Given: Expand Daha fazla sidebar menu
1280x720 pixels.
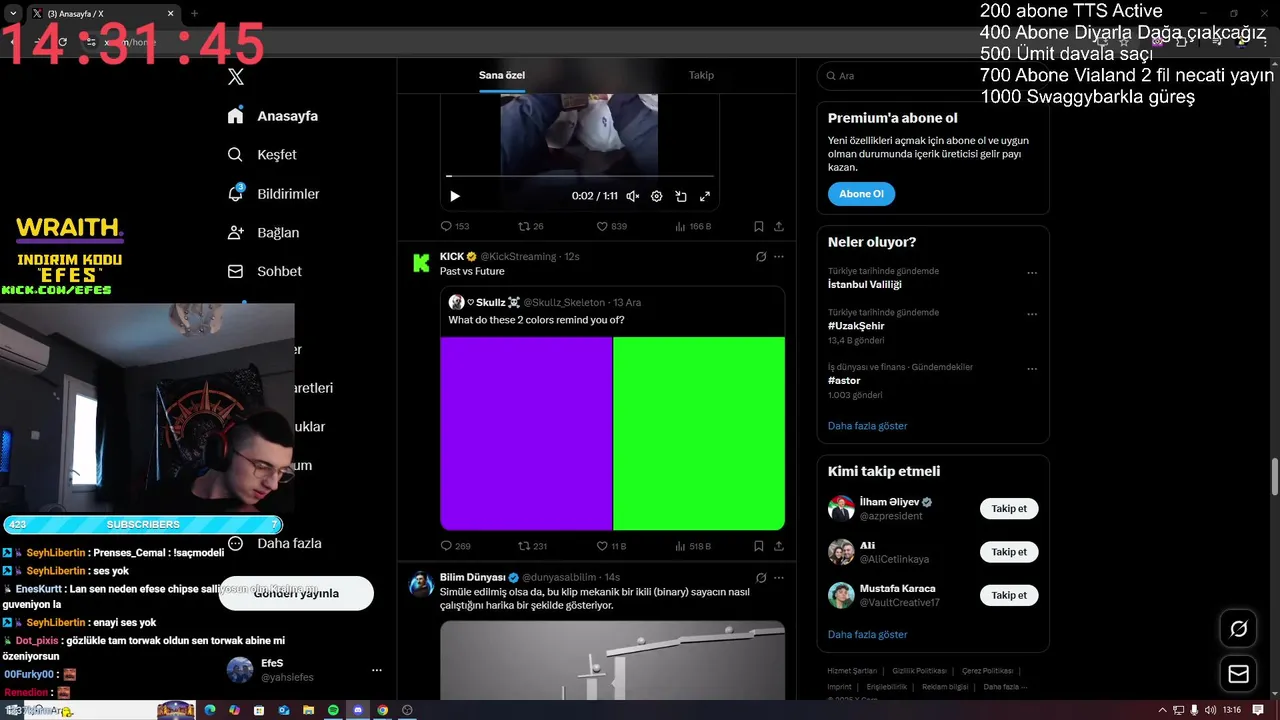Looking at the screenshot, I should tap(274, 543).
